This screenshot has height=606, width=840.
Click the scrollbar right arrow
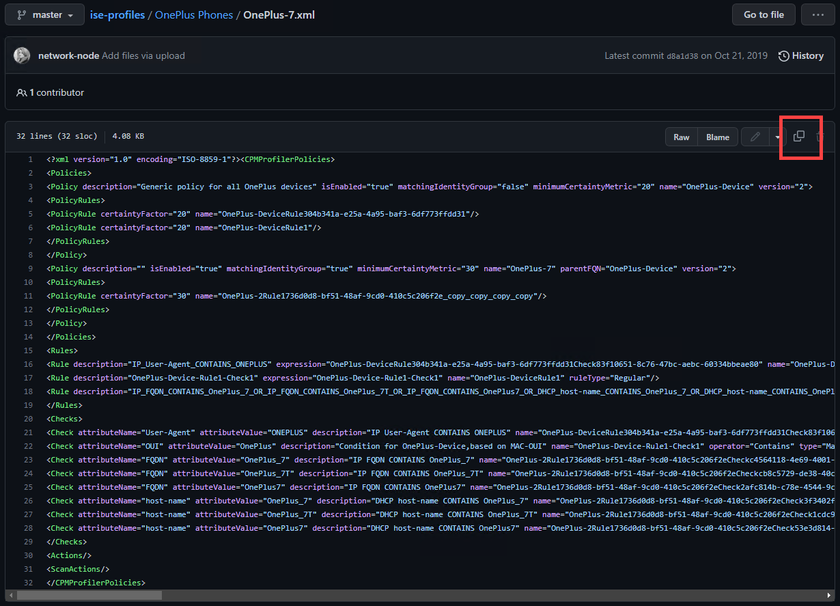(x=829, y=595)
